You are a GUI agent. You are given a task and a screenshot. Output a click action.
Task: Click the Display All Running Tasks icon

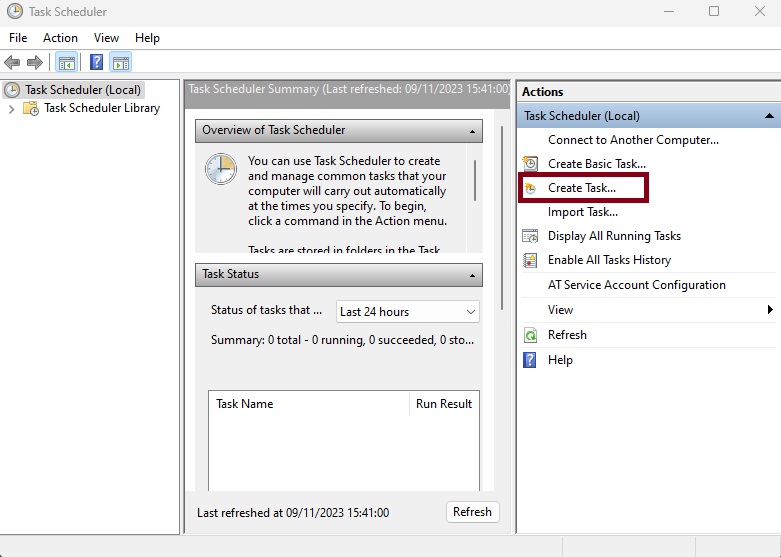coord(530,236)
